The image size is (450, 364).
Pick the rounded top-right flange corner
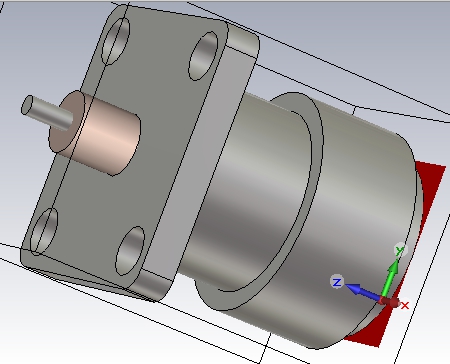[245, 40]
